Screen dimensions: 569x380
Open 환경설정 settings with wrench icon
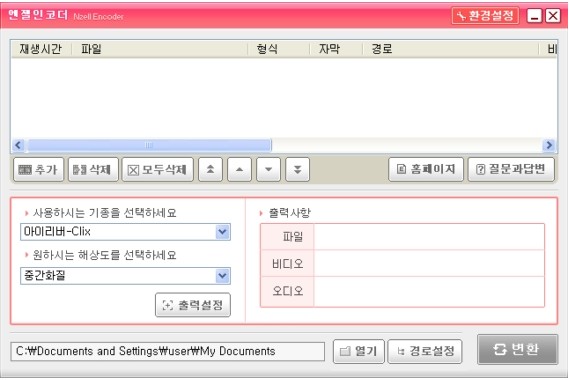(x=485, y=16)
